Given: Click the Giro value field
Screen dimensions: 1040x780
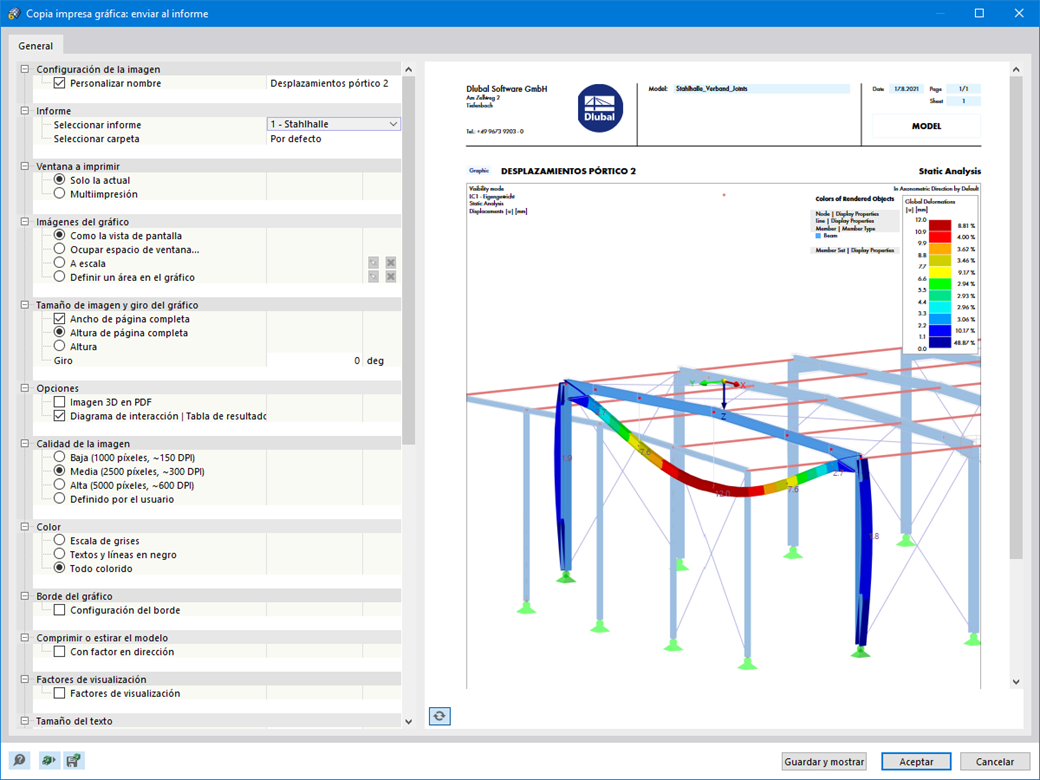Looking at the screenshot, I should (x=314, y=360).
